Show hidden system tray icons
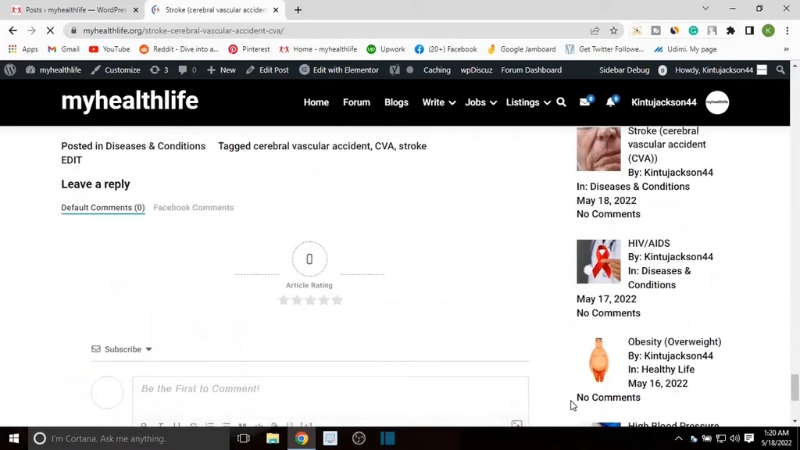Image resolution: width=800 pixels, height=450 pixels. tap(678, 438)
